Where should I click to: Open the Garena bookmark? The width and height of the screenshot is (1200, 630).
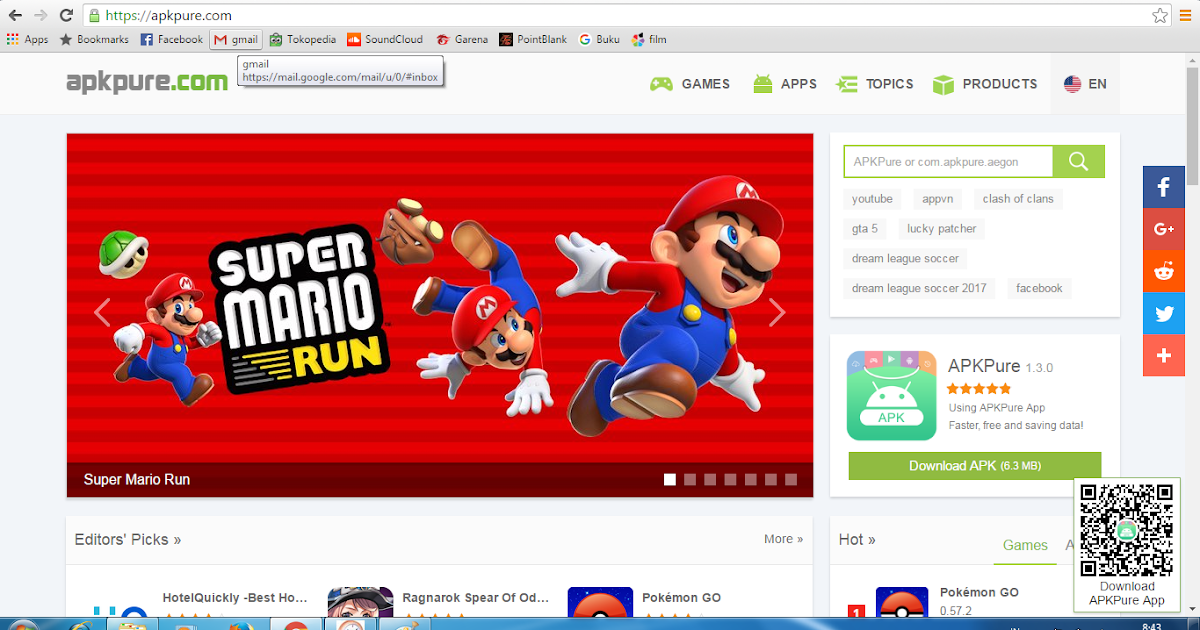point(461,40)
